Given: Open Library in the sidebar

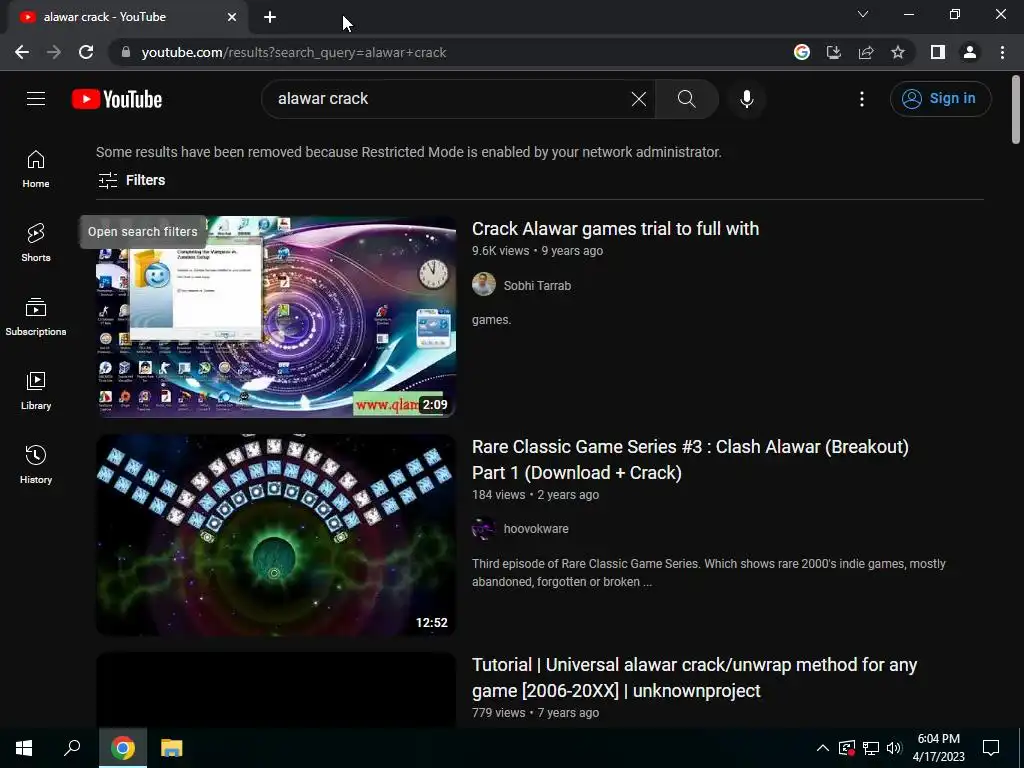Looking at the screenshot, I should pyautogui.click(x=36, y=391).
